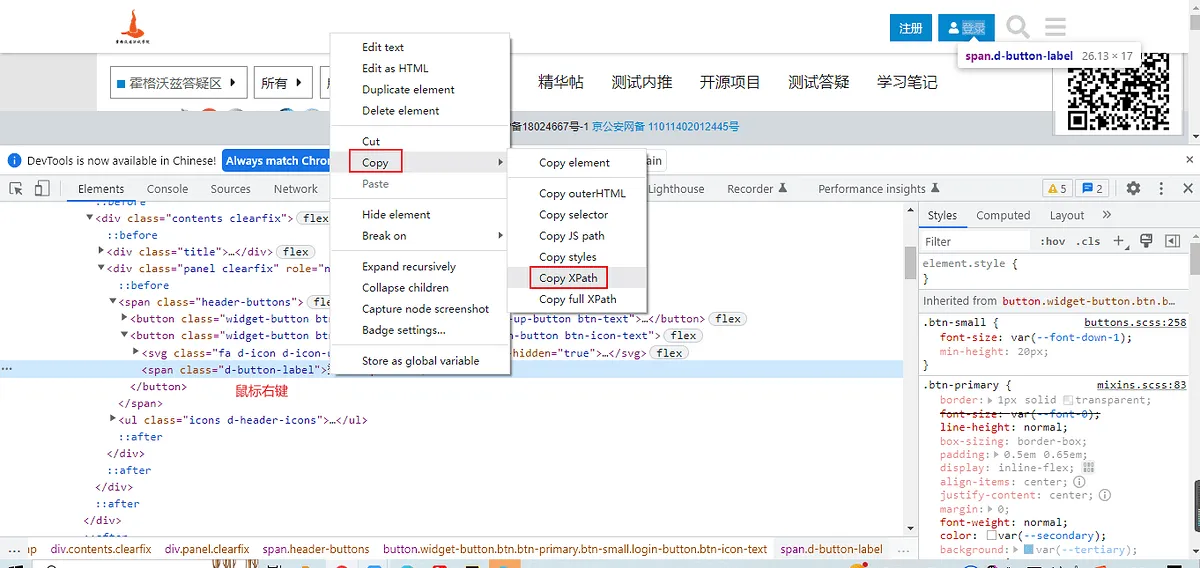Click the transparent border color swatch

tap(1068, 400)
